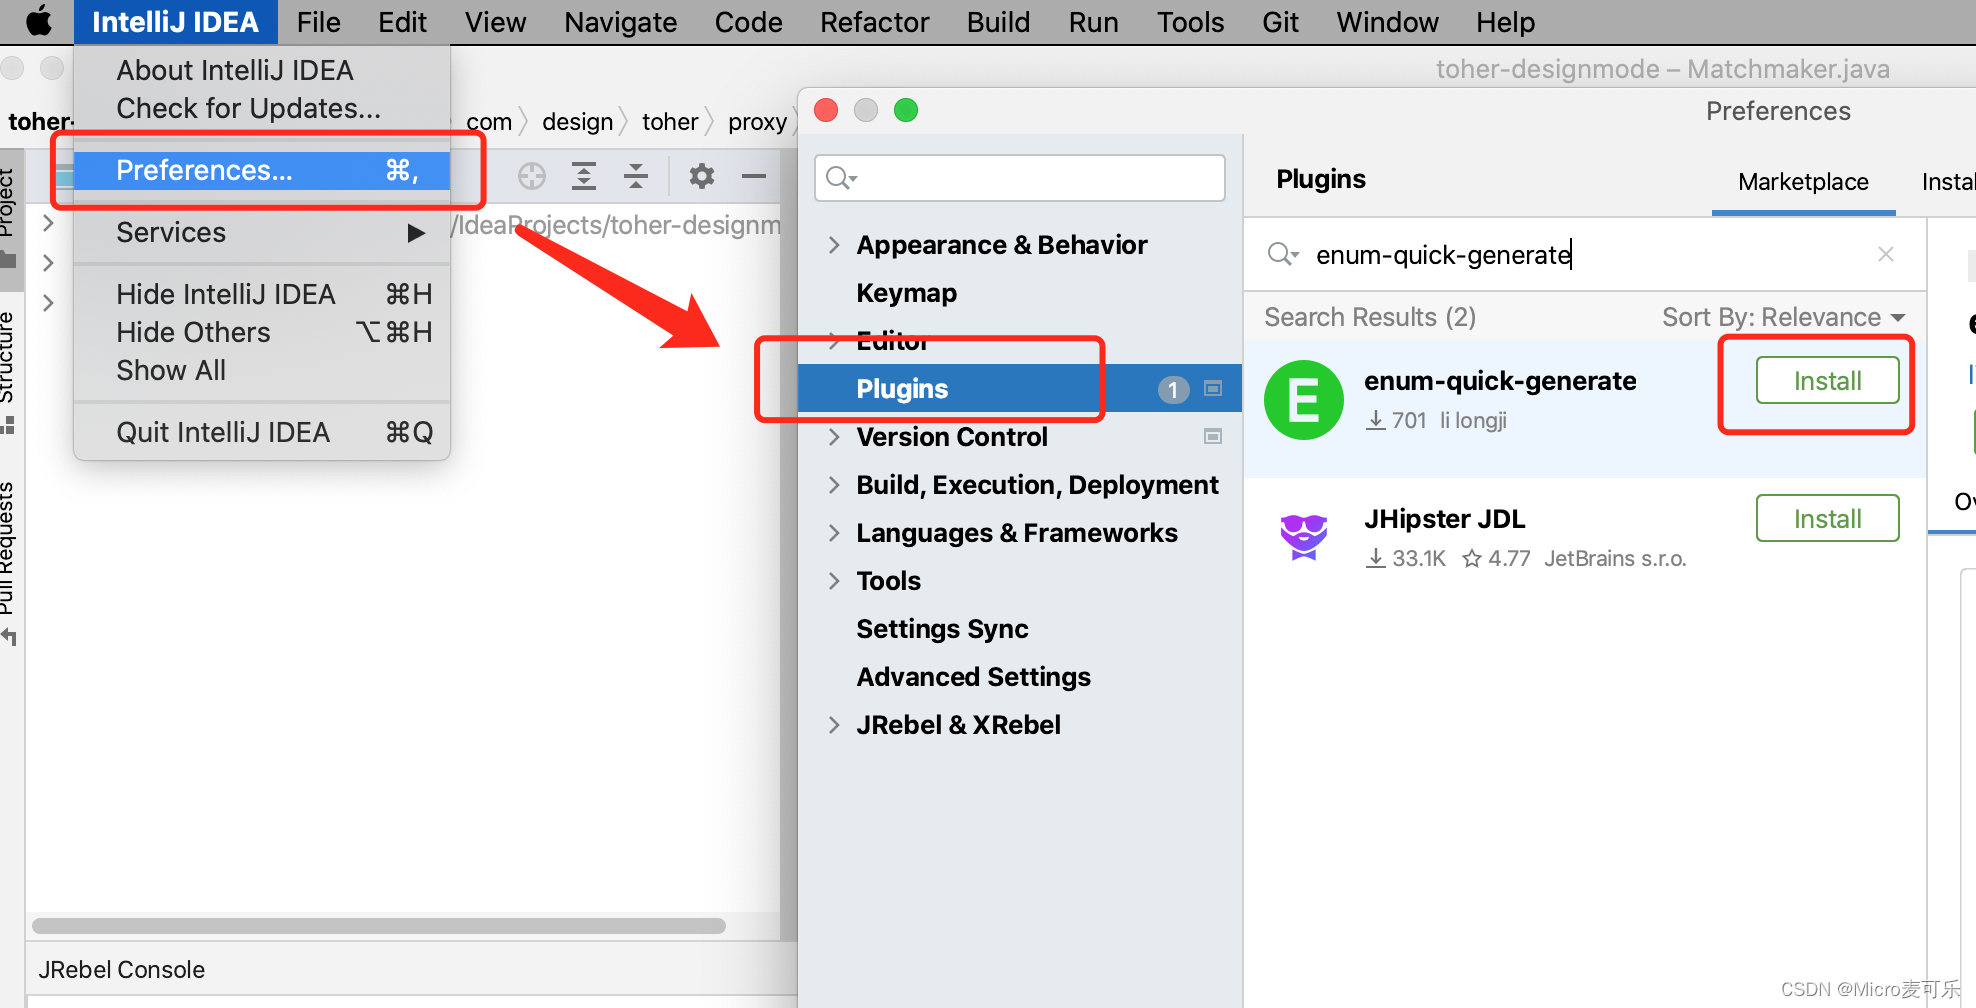The height and width of the screenshot is (1008, 1976).
Task: Open the project view gear options
Action: (702, 176)
